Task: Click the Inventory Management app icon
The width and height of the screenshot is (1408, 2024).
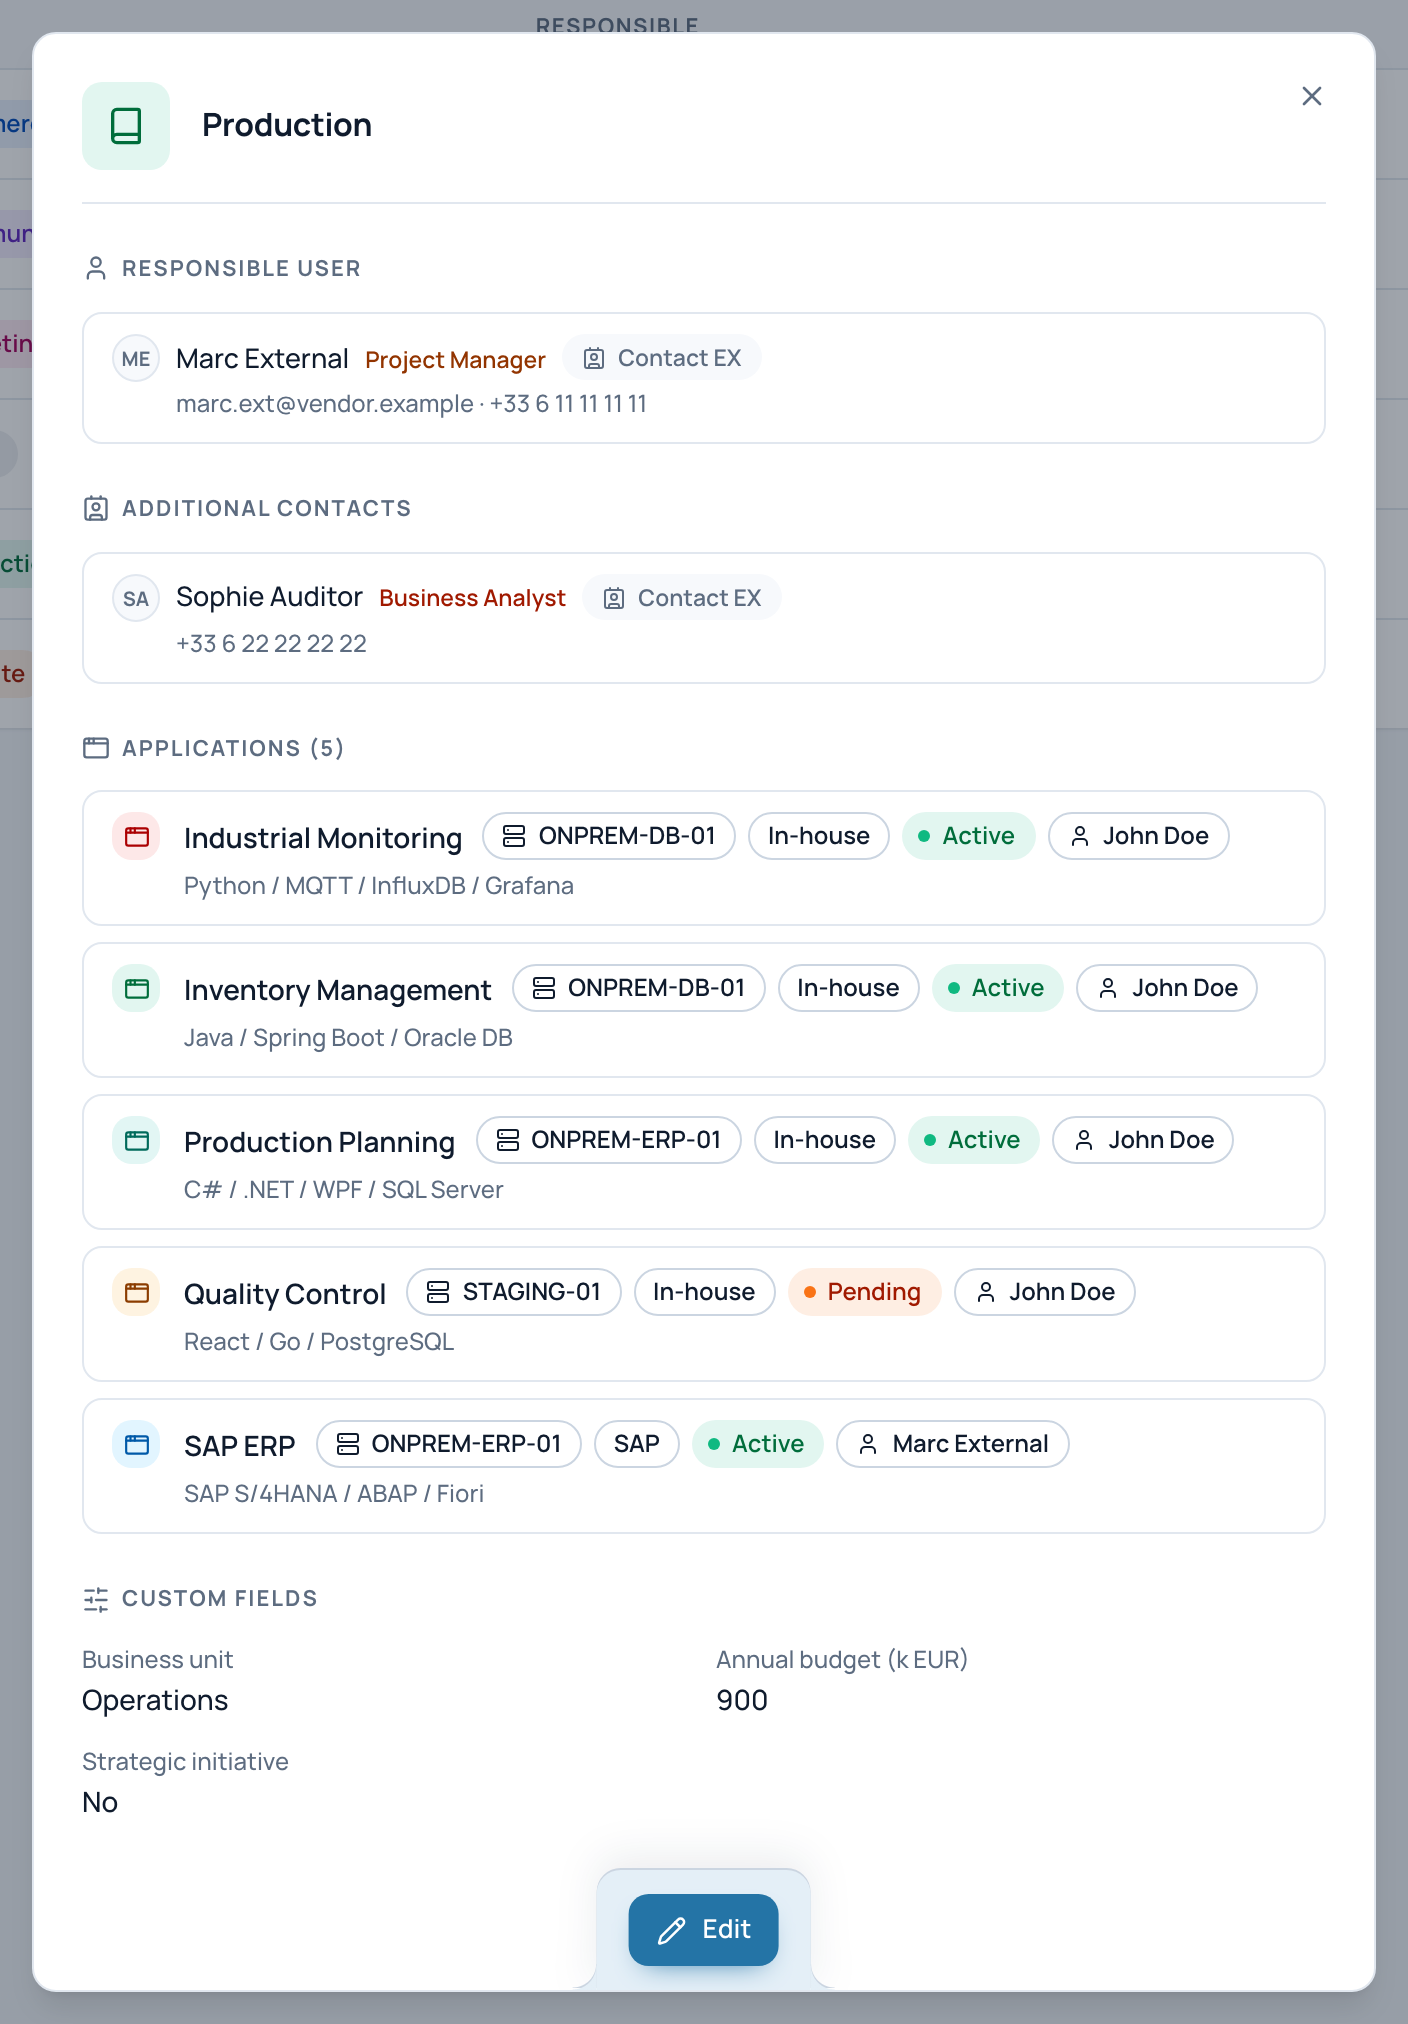Action: (137, 989)
